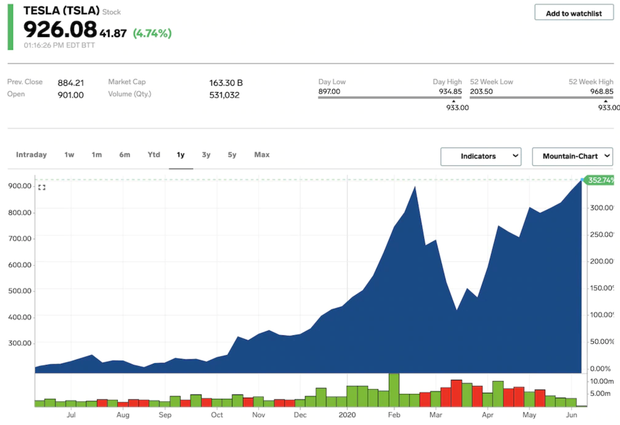
Task: Click the Day Low/High range bar
Action: [390, 97]
